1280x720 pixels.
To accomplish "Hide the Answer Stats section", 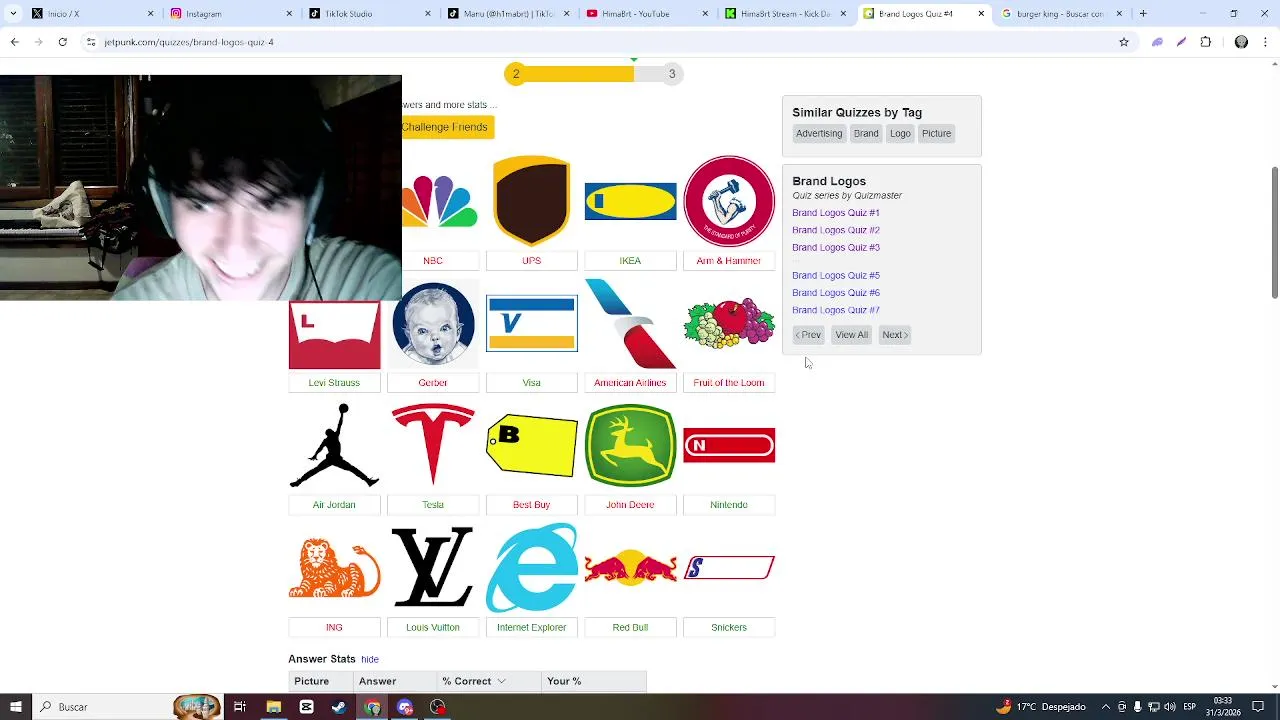I will click(x=370, y=660).
